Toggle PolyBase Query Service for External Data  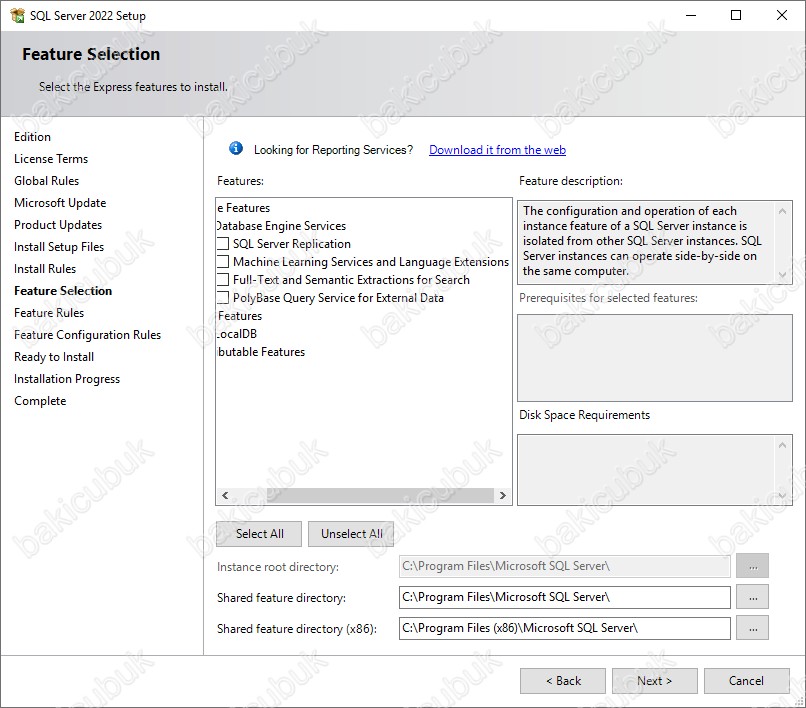click(223, 298)
